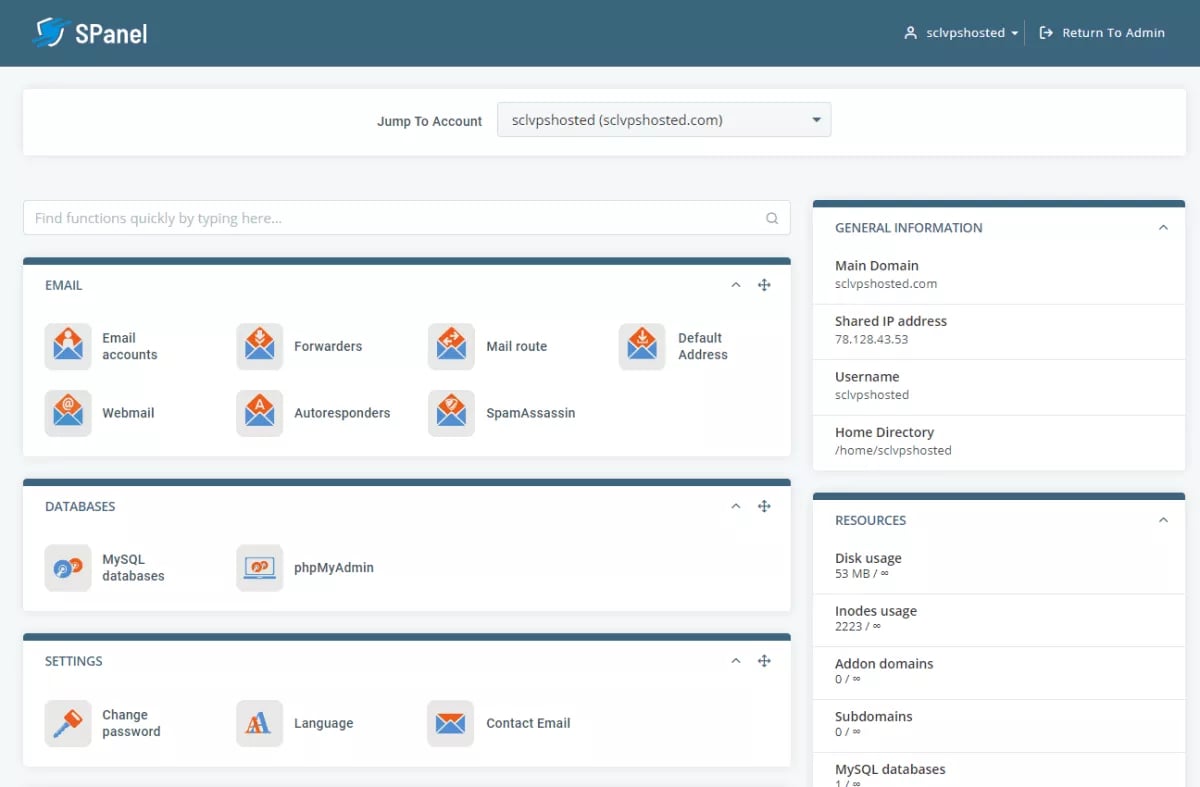Collapse the GENERAL INFORMATION panel
Viewport: 1200px width, 787px height.
pos(1163,227)
